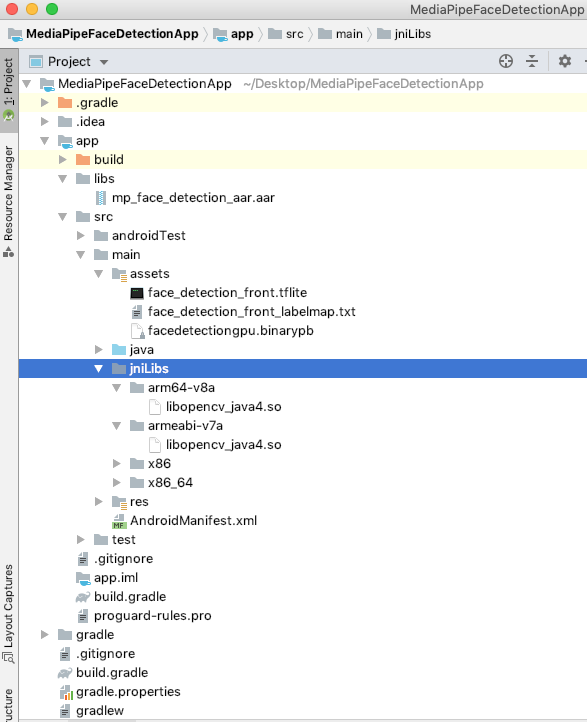
Task: Expand the res folder
Action: tap(99, 501)
